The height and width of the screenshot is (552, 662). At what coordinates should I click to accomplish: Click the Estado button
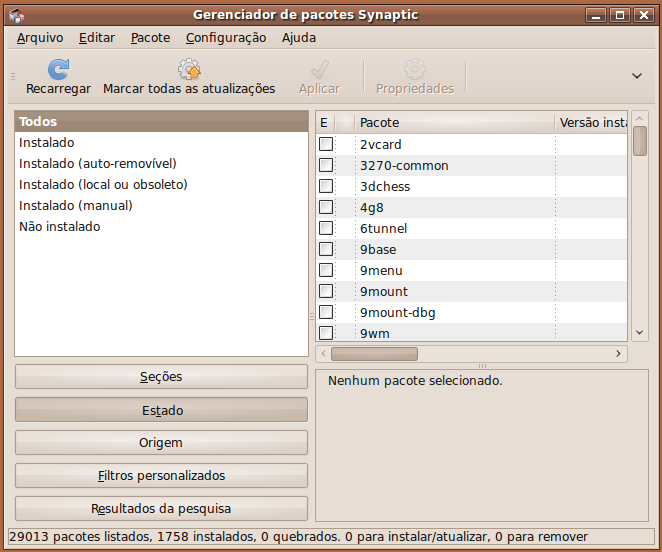pyautogui.click(x=161, y=410)
